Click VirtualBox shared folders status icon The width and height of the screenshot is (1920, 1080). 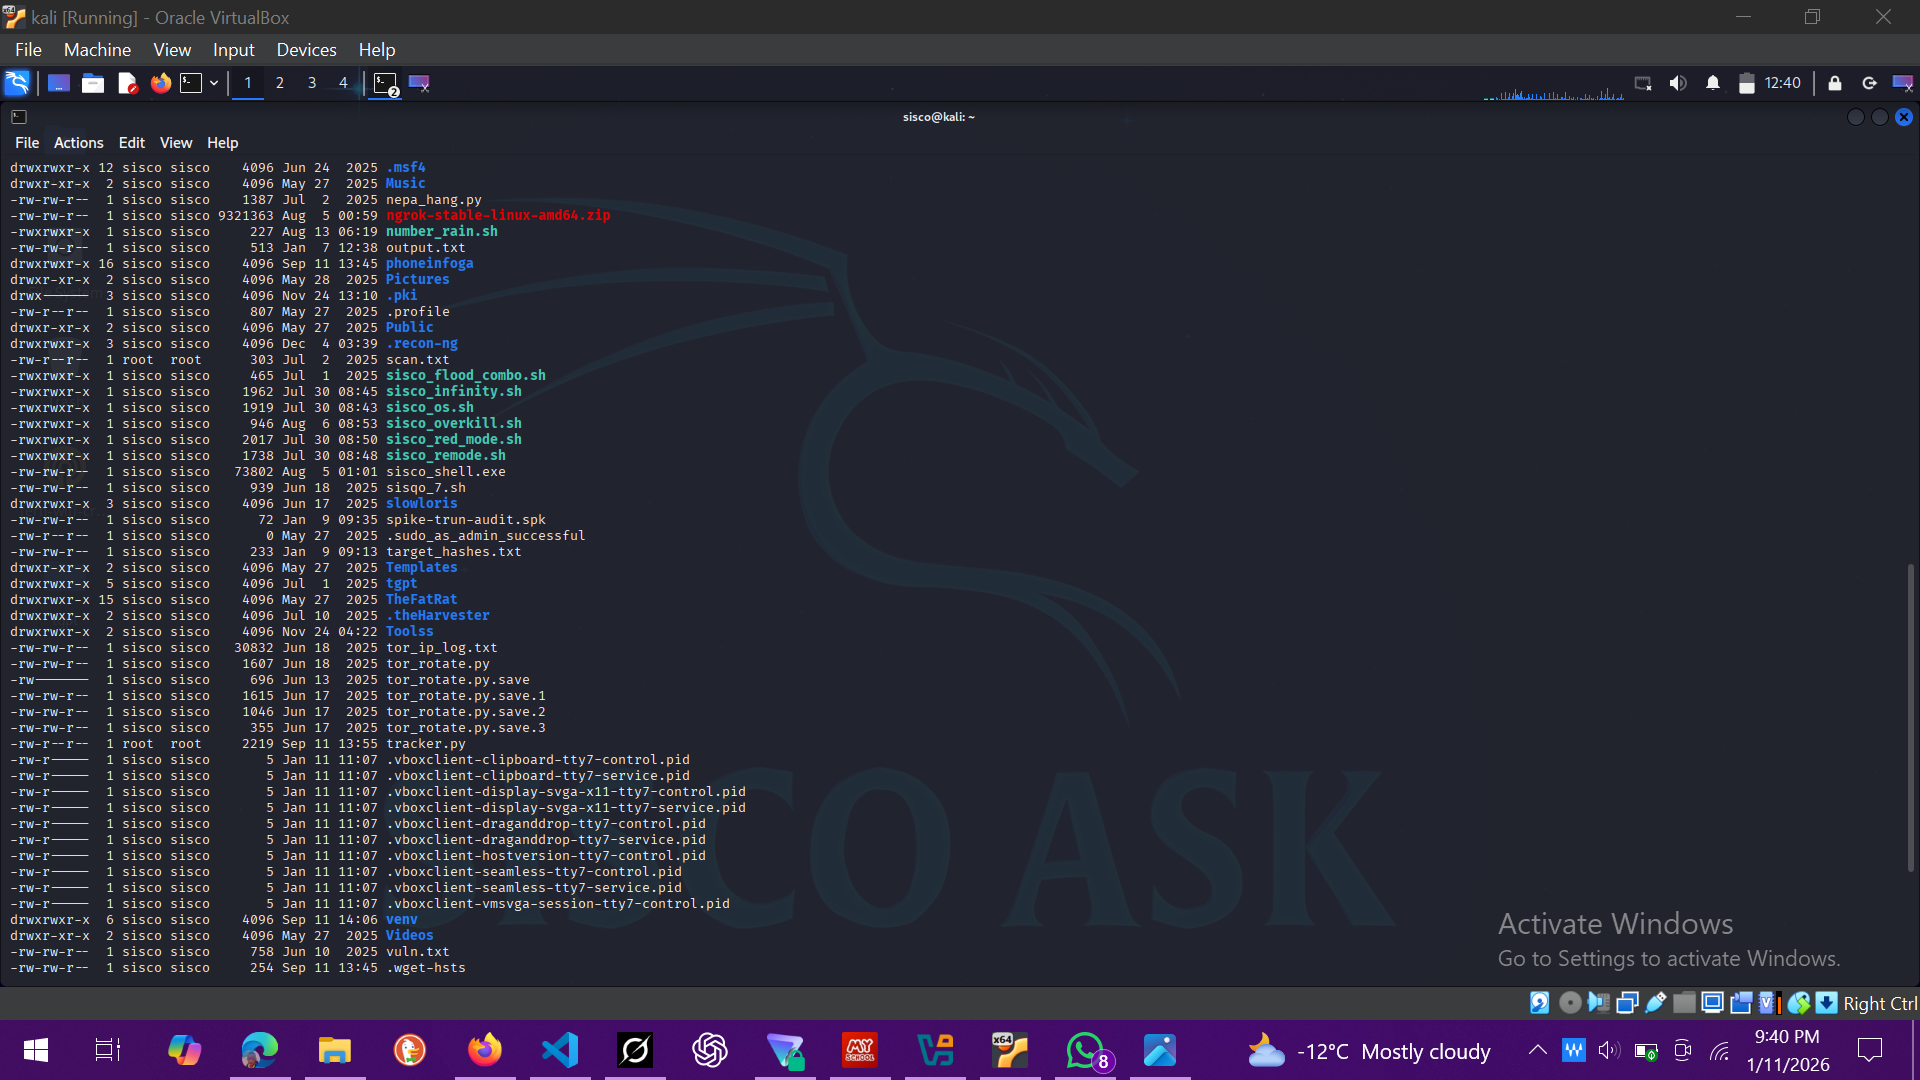[x=1685, y=1003]
